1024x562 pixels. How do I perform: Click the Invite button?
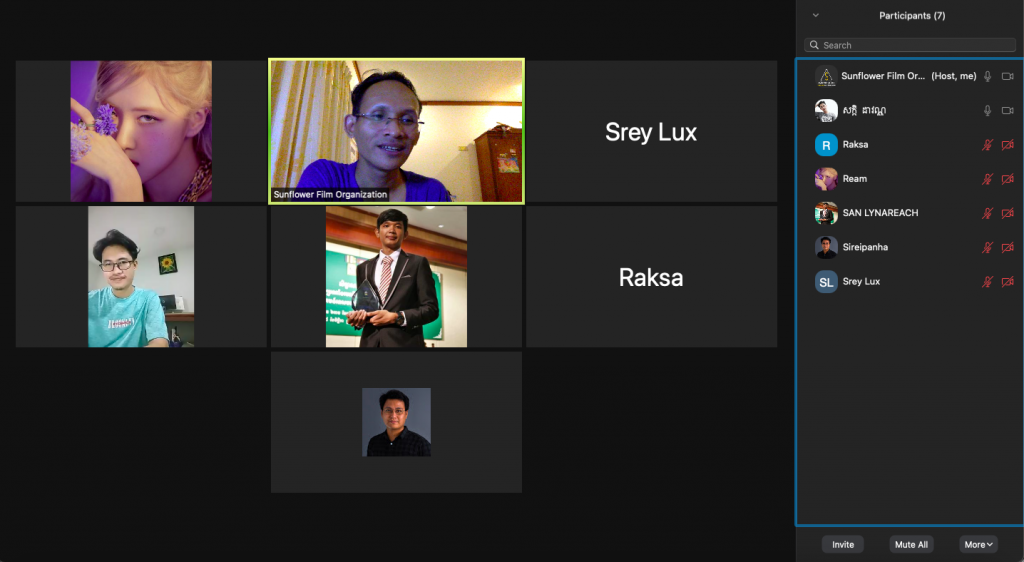click(x=843, y=544)
